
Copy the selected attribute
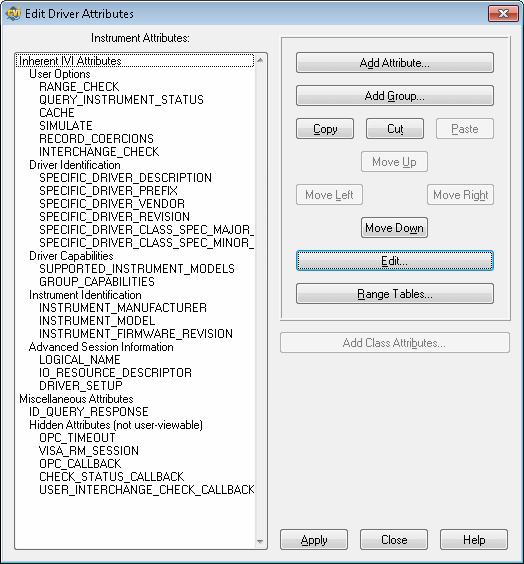[x=325, y=129]
